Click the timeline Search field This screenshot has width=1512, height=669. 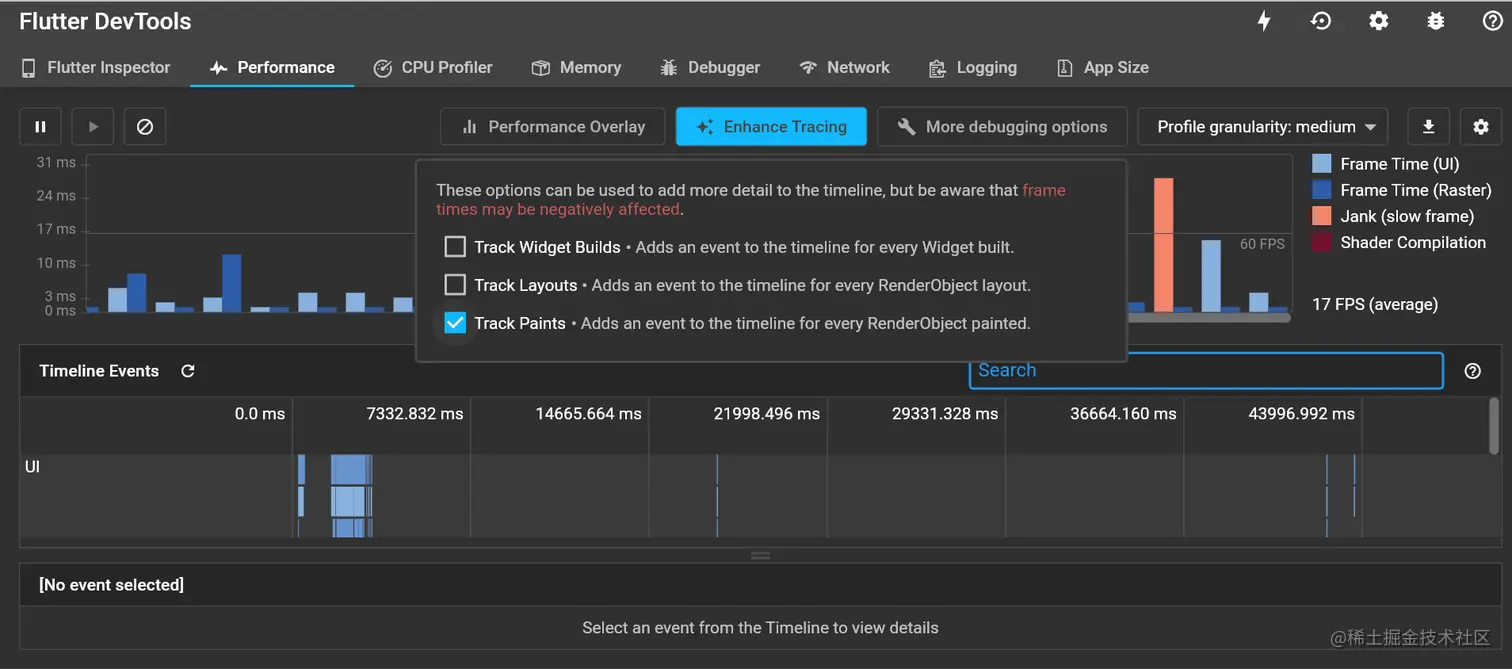tap(1205, 370)
